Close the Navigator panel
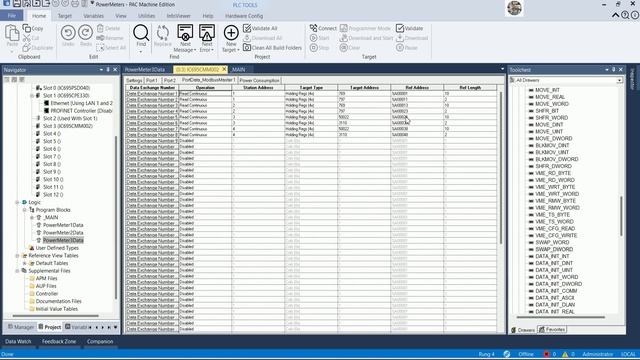 pyautogui.click(x=115, y=70)
